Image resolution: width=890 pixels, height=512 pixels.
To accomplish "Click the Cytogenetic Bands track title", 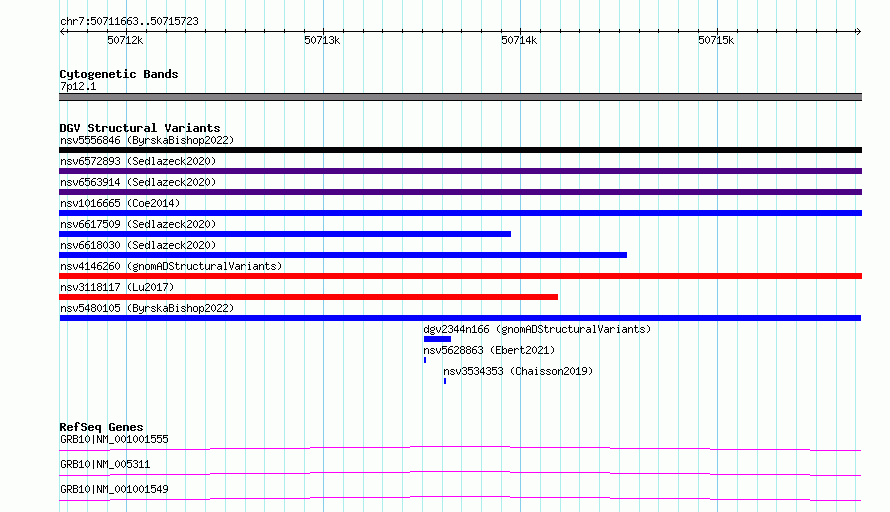I will point(119,74).
